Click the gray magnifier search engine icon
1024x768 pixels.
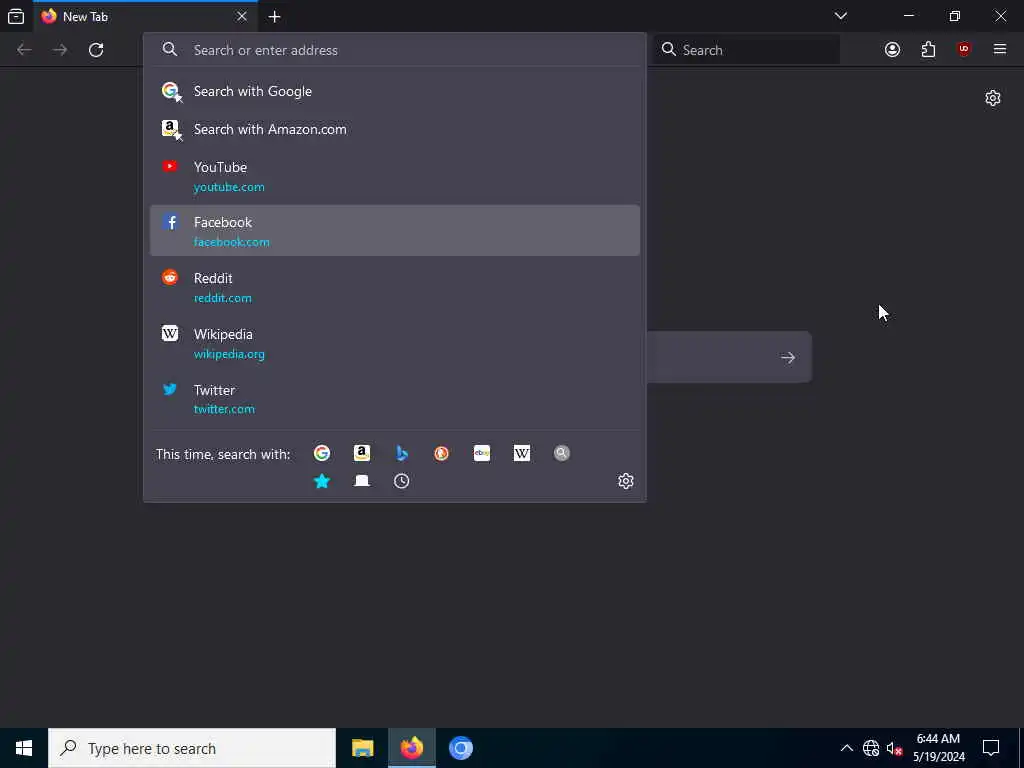(x=562, y=453)
